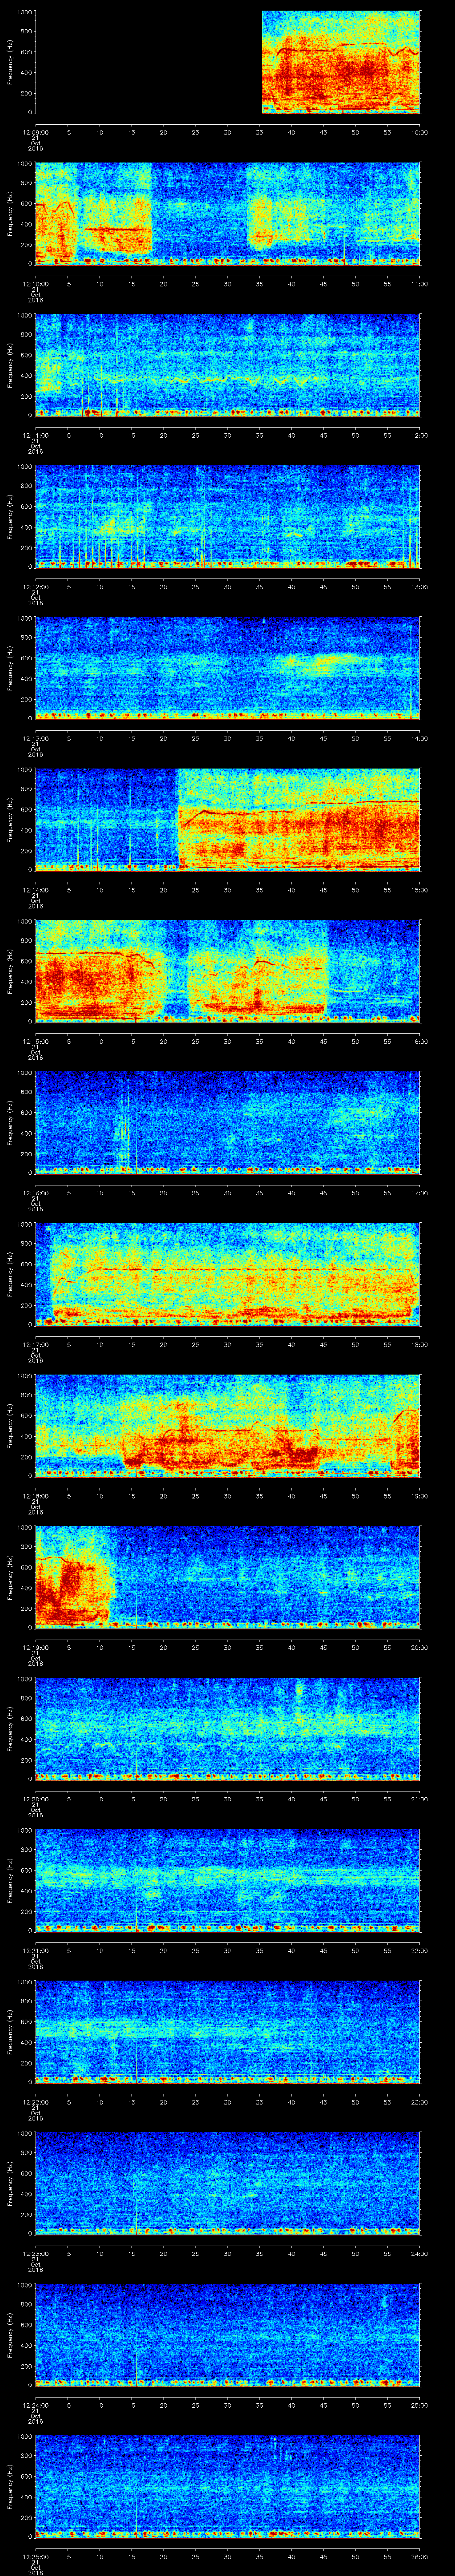Viewport: 455px width, 2576px height.
Task: Click the Frequency (Hz) axis label of the 12:09:00 panel
Action: pyautogui.click(x=10, y=62)
